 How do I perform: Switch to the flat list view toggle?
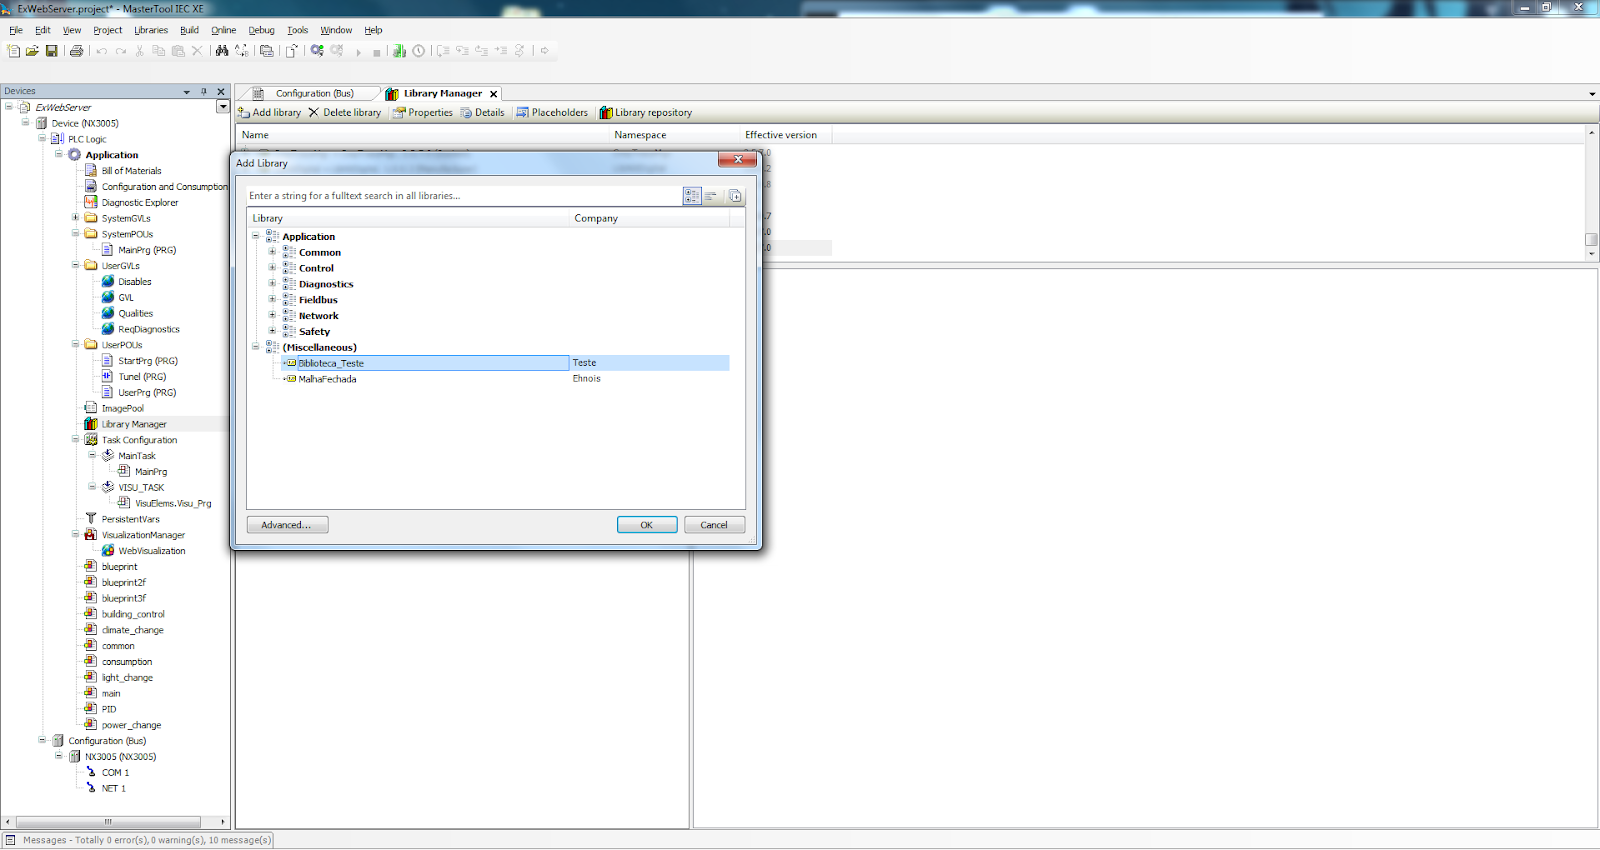[x=711, y=196]
